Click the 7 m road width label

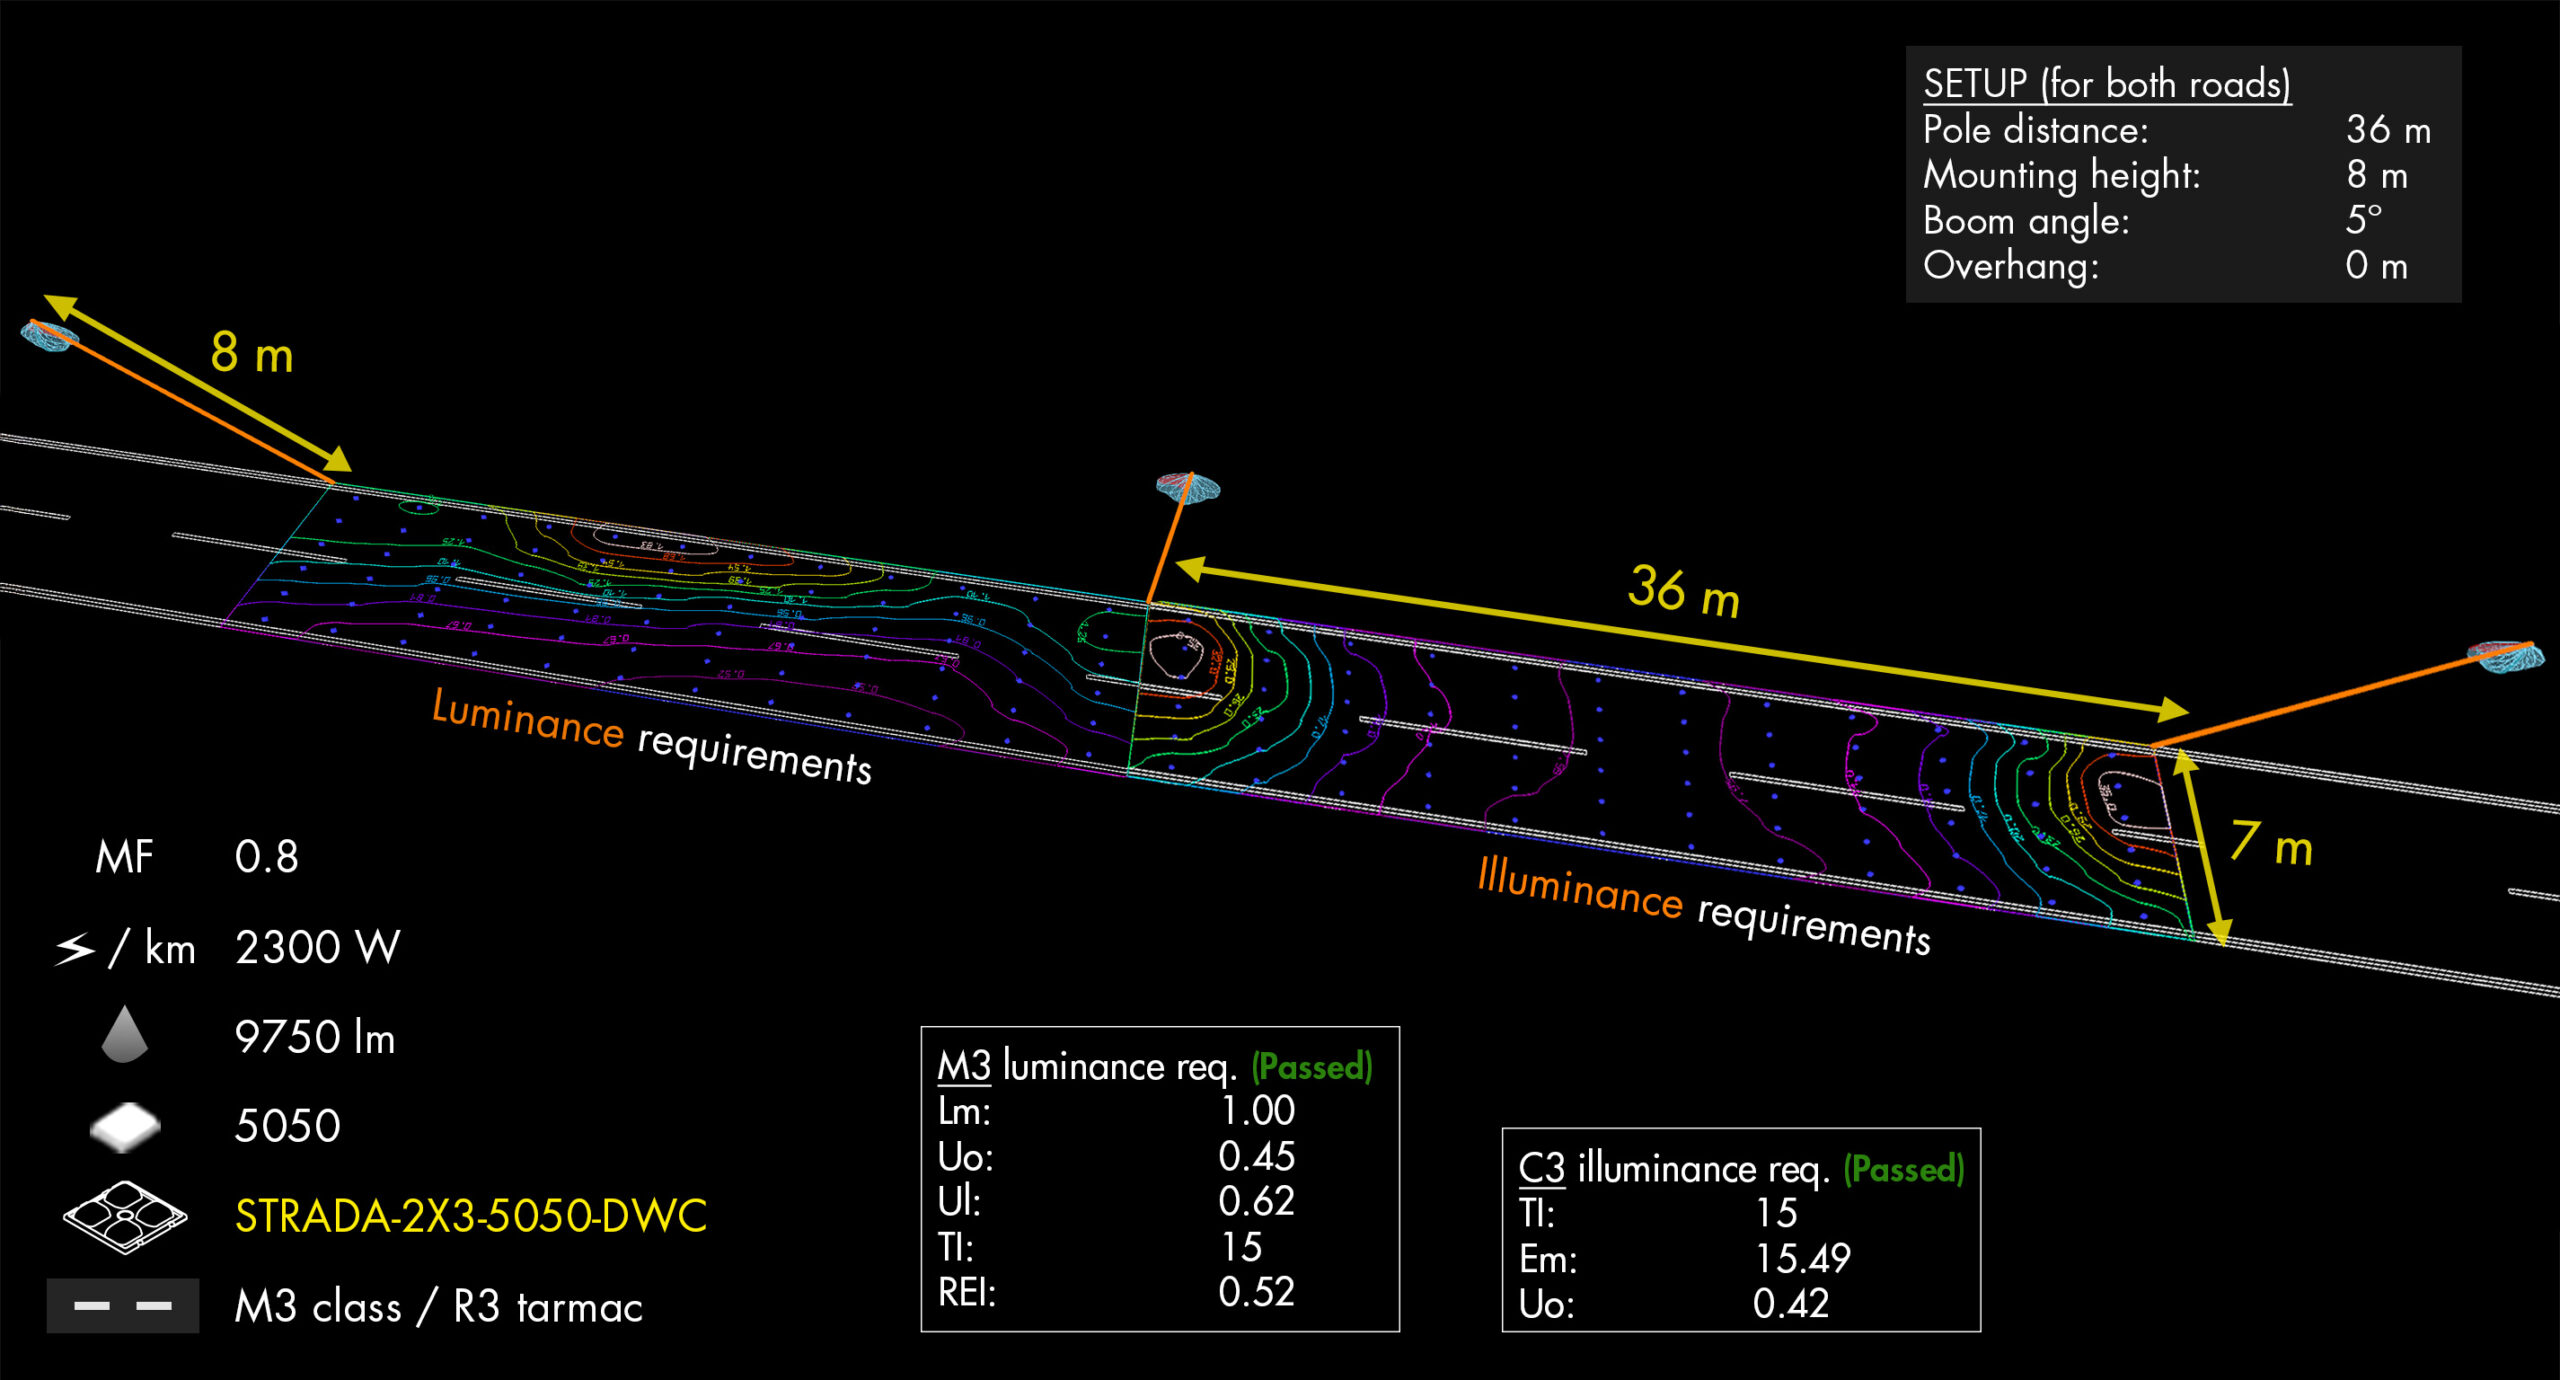[x=2271, y=845]
